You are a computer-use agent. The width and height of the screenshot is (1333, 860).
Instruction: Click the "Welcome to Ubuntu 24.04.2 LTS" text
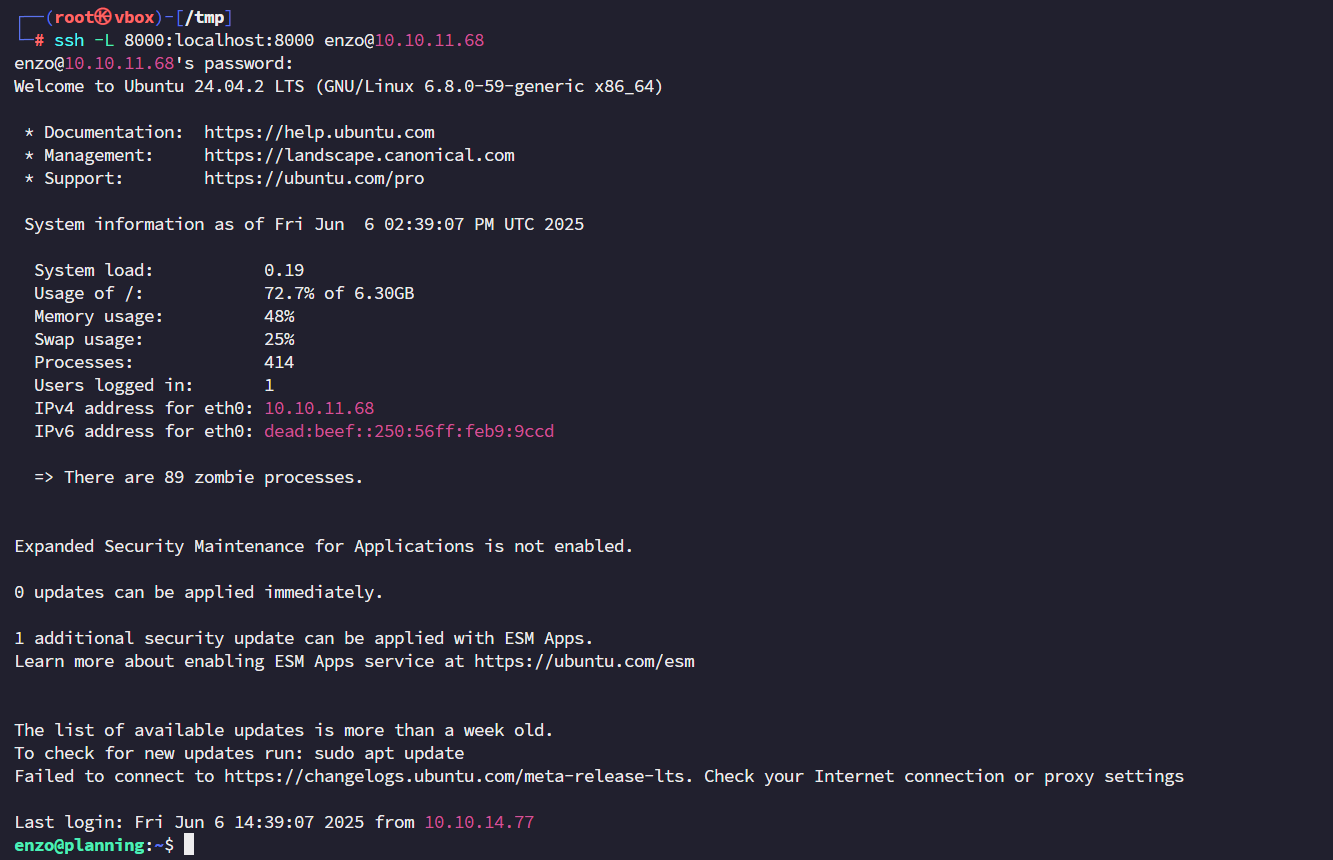tap(159, 86)
